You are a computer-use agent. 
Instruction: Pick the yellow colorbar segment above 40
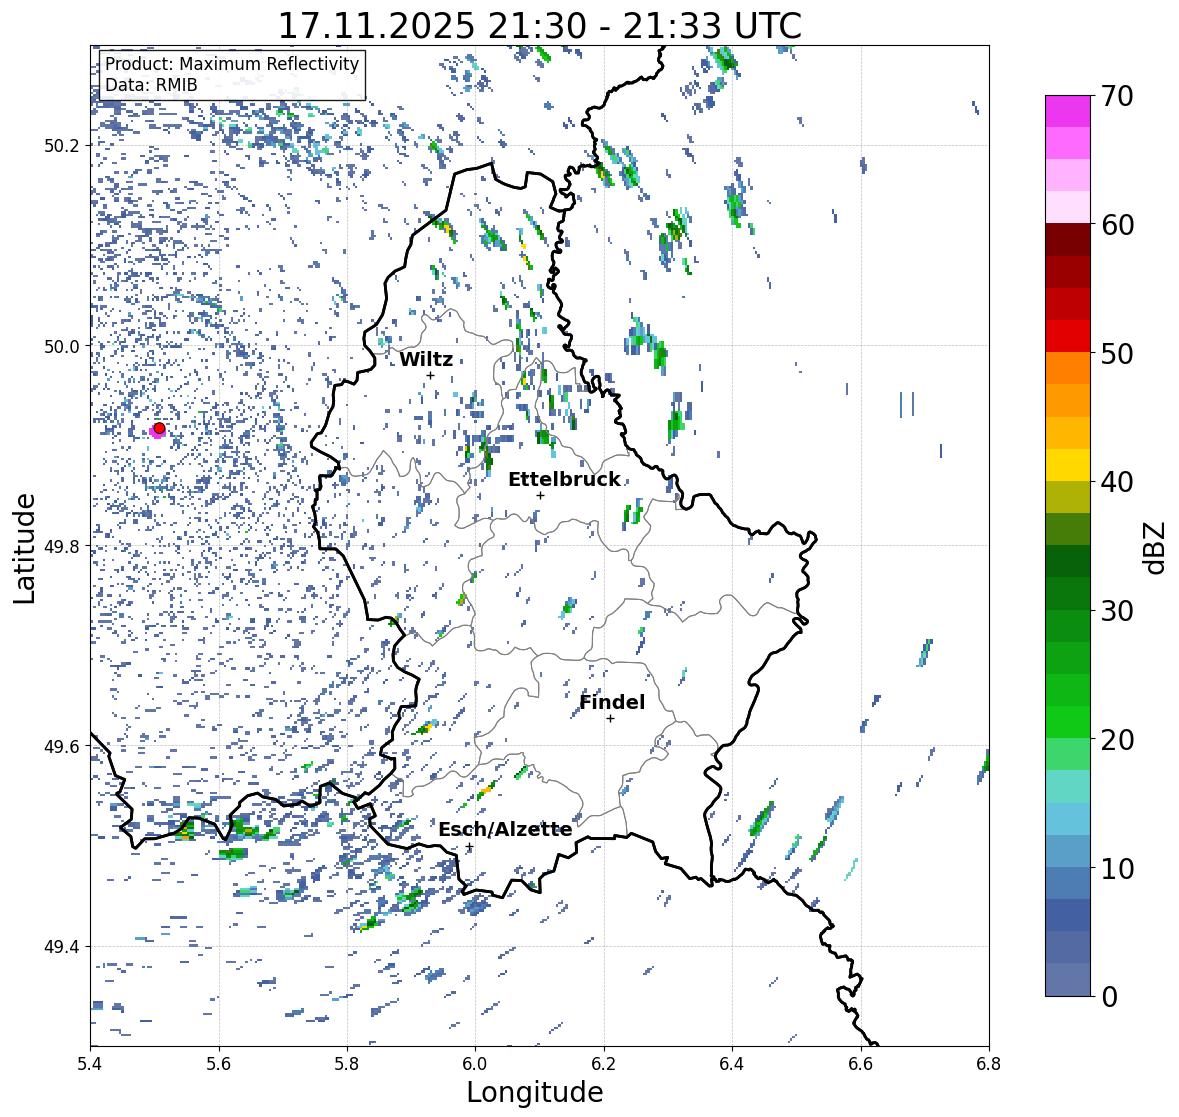(x=1068, y=465)
